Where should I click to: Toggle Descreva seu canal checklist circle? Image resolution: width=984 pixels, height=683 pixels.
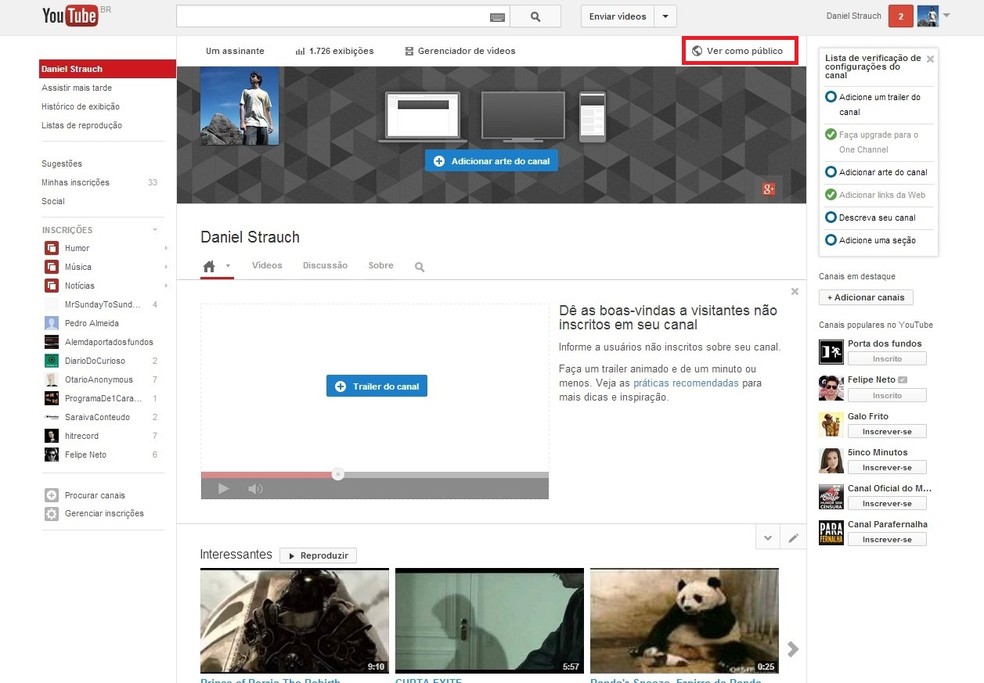[x=830, y=217]
